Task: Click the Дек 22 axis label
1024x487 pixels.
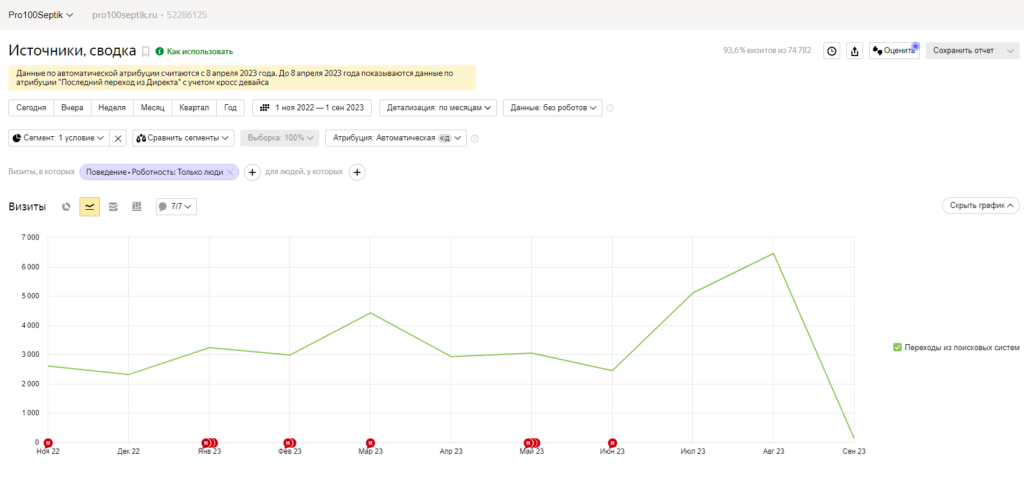Action: 128,451
